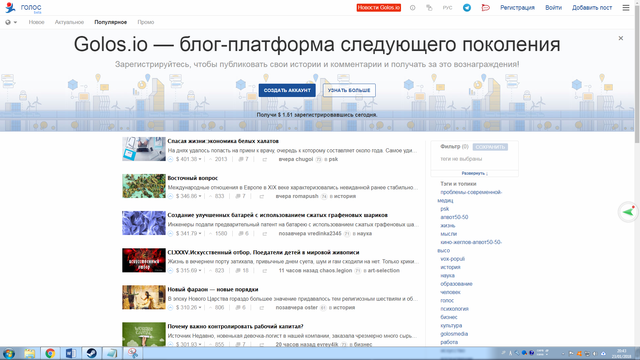The image size is (640, 360).
Task: Switch to the Популярное tab
Action: 111,22
